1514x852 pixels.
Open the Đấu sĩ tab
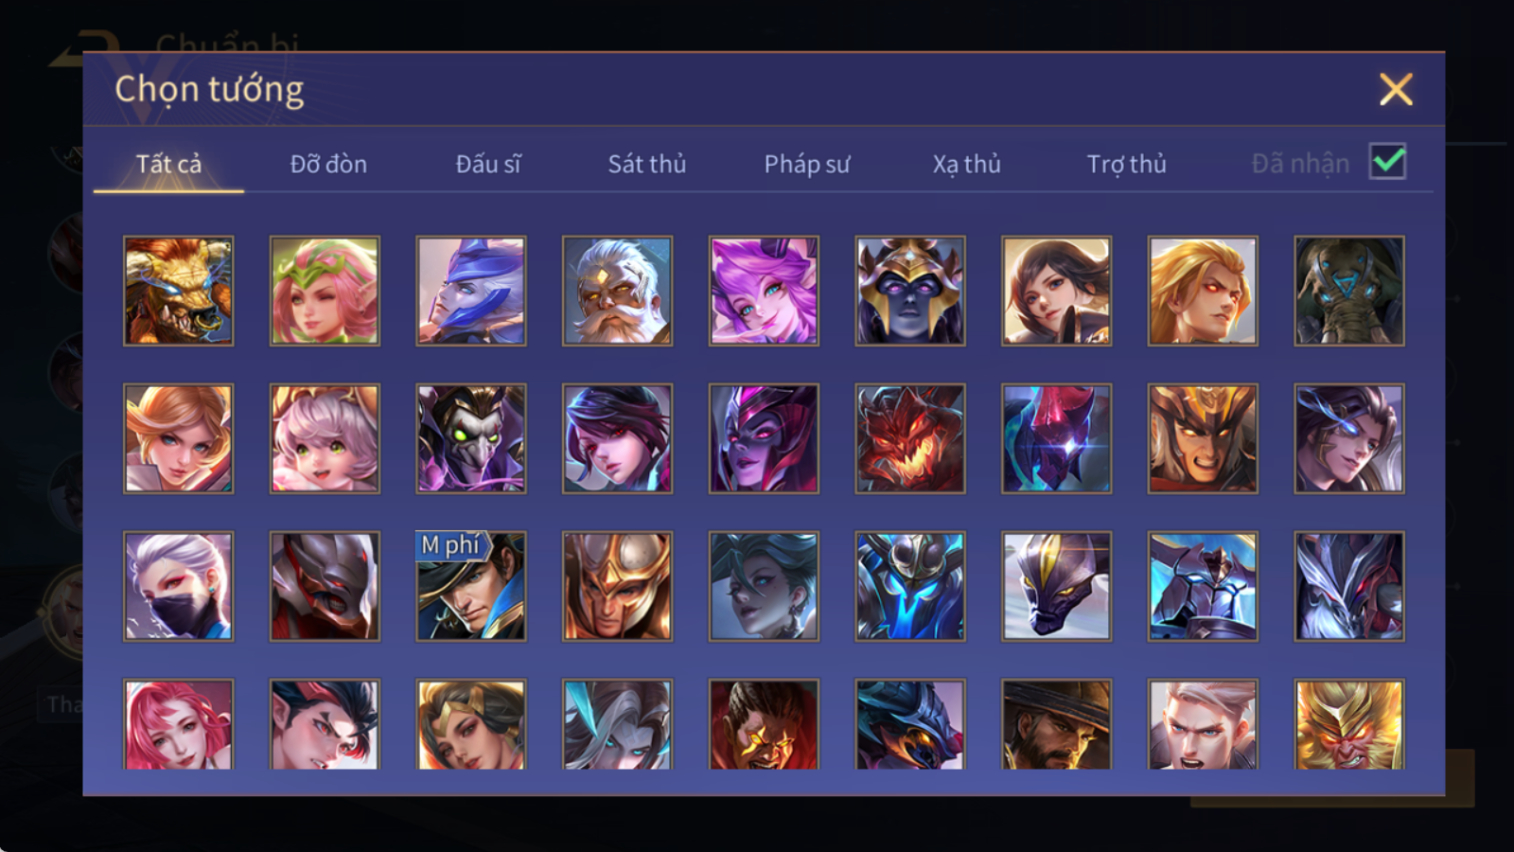[488, 164]
